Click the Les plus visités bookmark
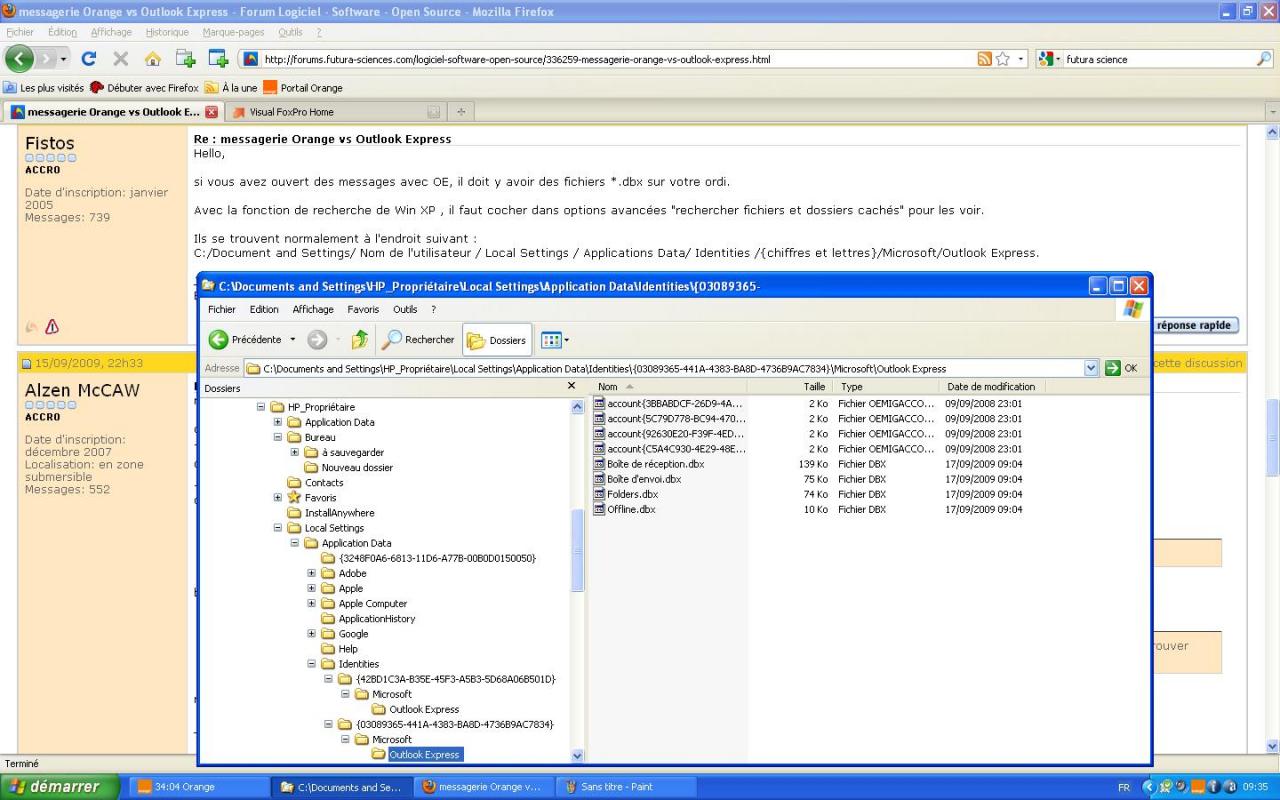Viewport: 1280px width, 800px height. [x=44, y=88]
